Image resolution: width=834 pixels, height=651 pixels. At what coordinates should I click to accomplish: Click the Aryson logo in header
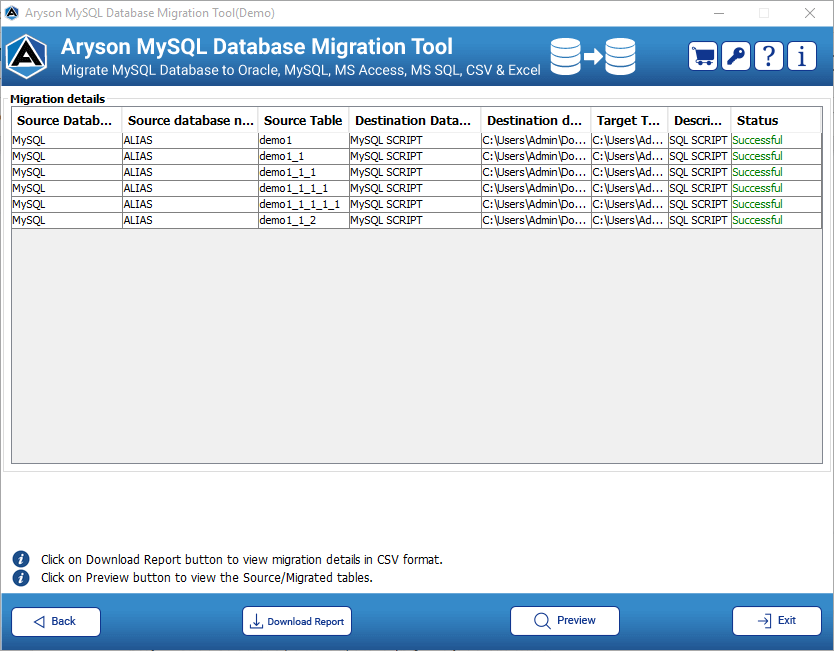[27, 56]
